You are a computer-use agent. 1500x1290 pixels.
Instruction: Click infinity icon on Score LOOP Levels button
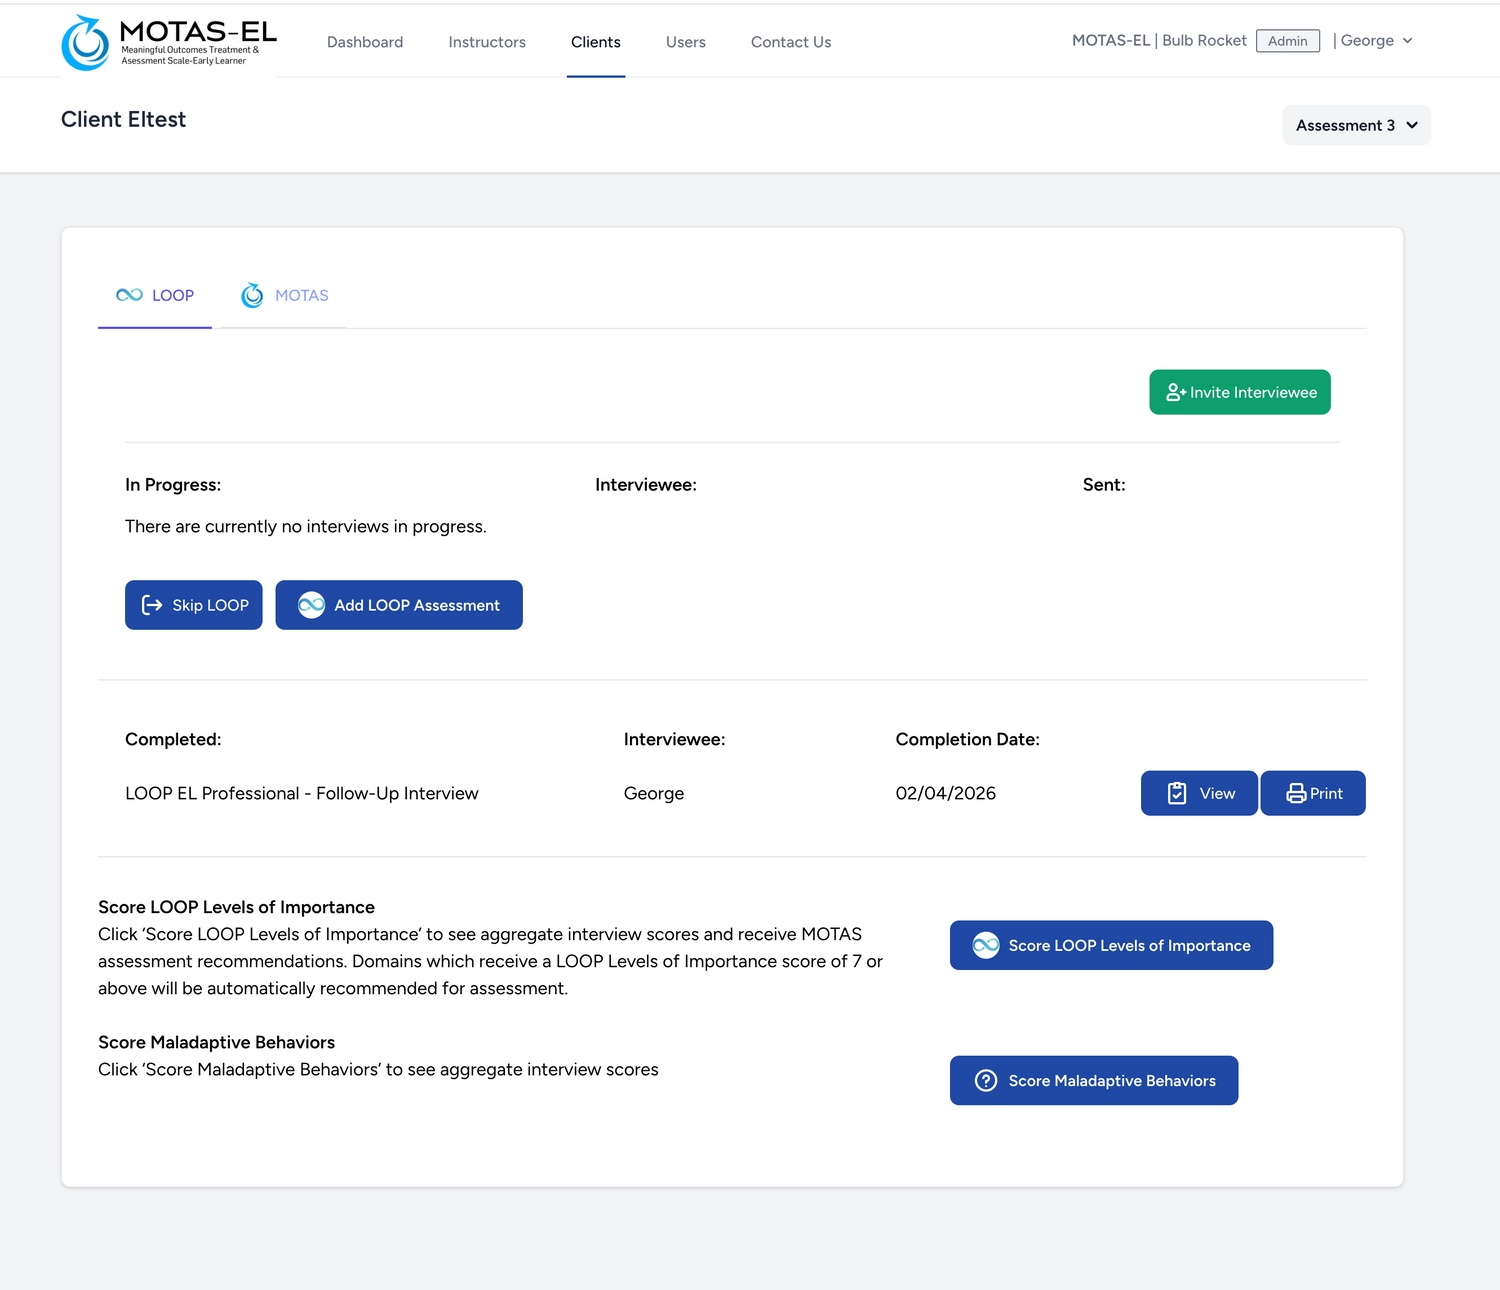[986, 946]
